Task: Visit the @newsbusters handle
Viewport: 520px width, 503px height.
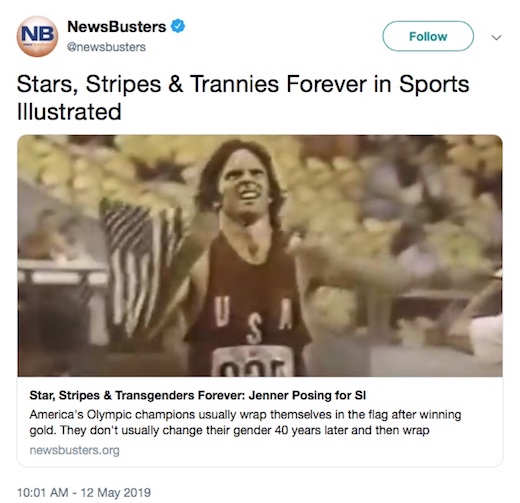Action: point(106,47)
